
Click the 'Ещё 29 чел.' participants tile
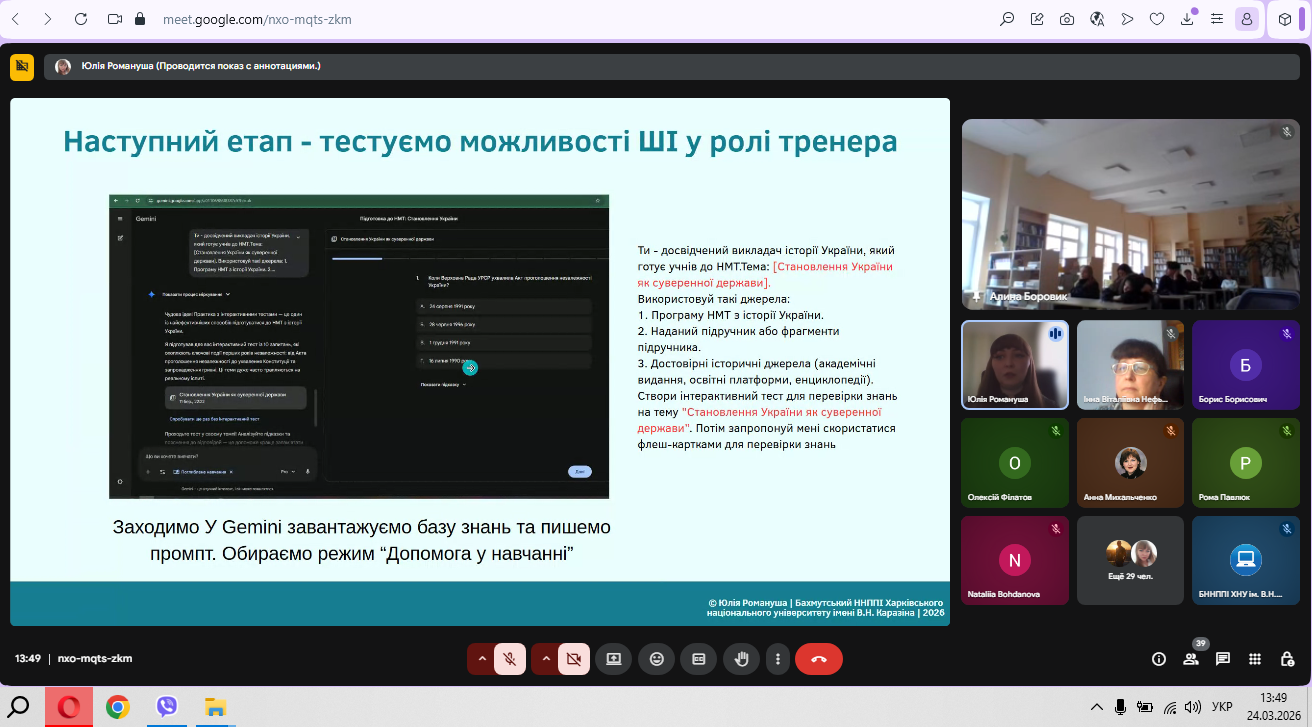tap(1130, 560)
